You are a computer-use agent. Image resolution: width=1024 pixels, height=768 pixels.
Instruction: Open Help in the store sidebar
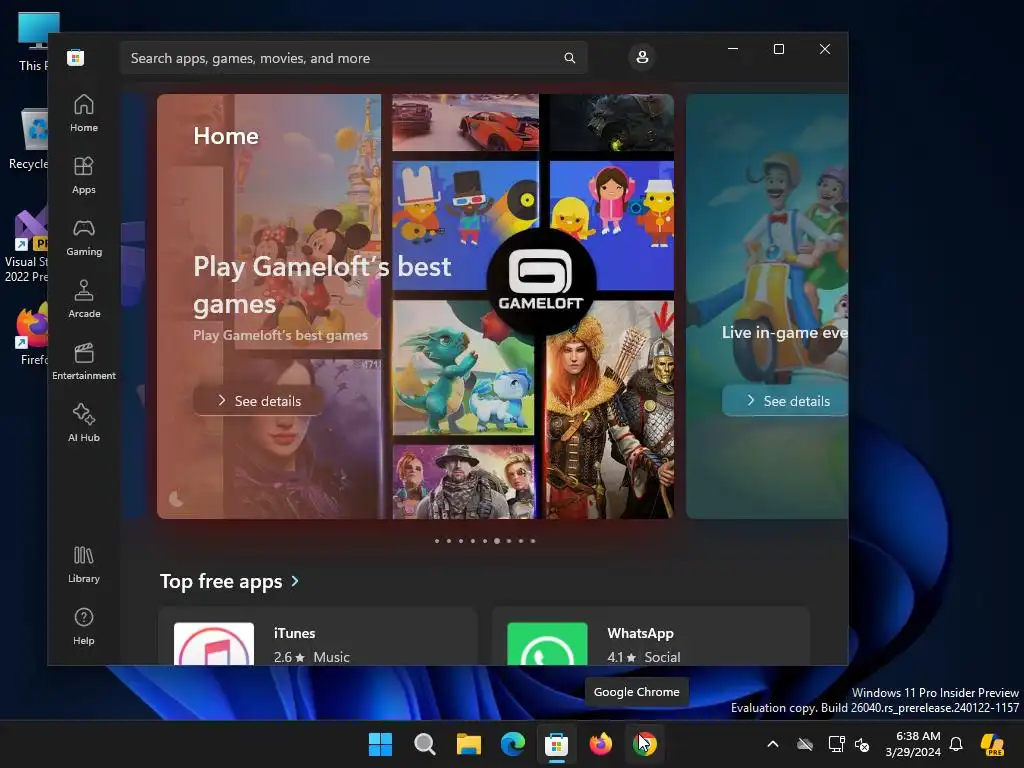click(84, 626)
